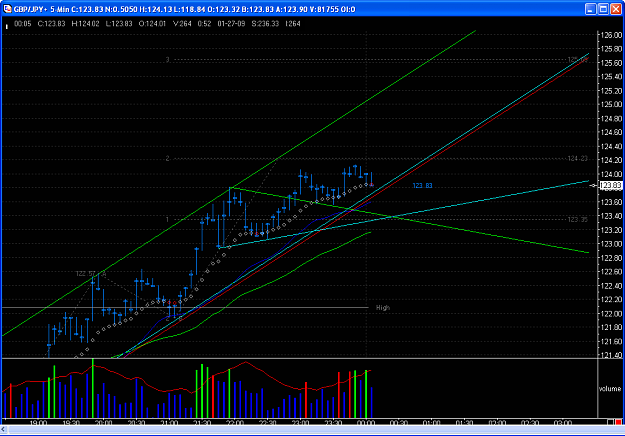Click the O:124.01 open value in data line
The height and width of the screenshot is (436, 625).
click(x=152, y=24)
